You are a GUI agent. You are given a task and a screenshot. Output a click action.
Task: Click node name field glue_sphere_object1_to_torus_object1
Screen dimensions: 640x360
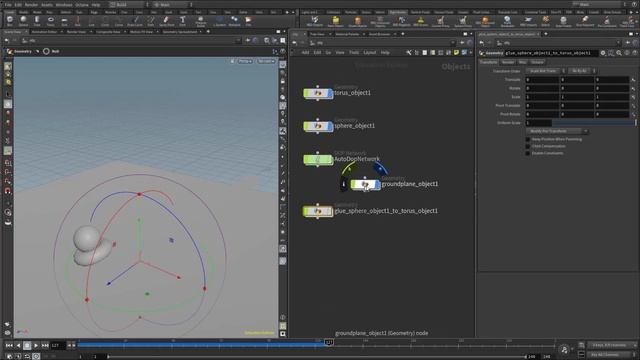click(x=551, y=53)
